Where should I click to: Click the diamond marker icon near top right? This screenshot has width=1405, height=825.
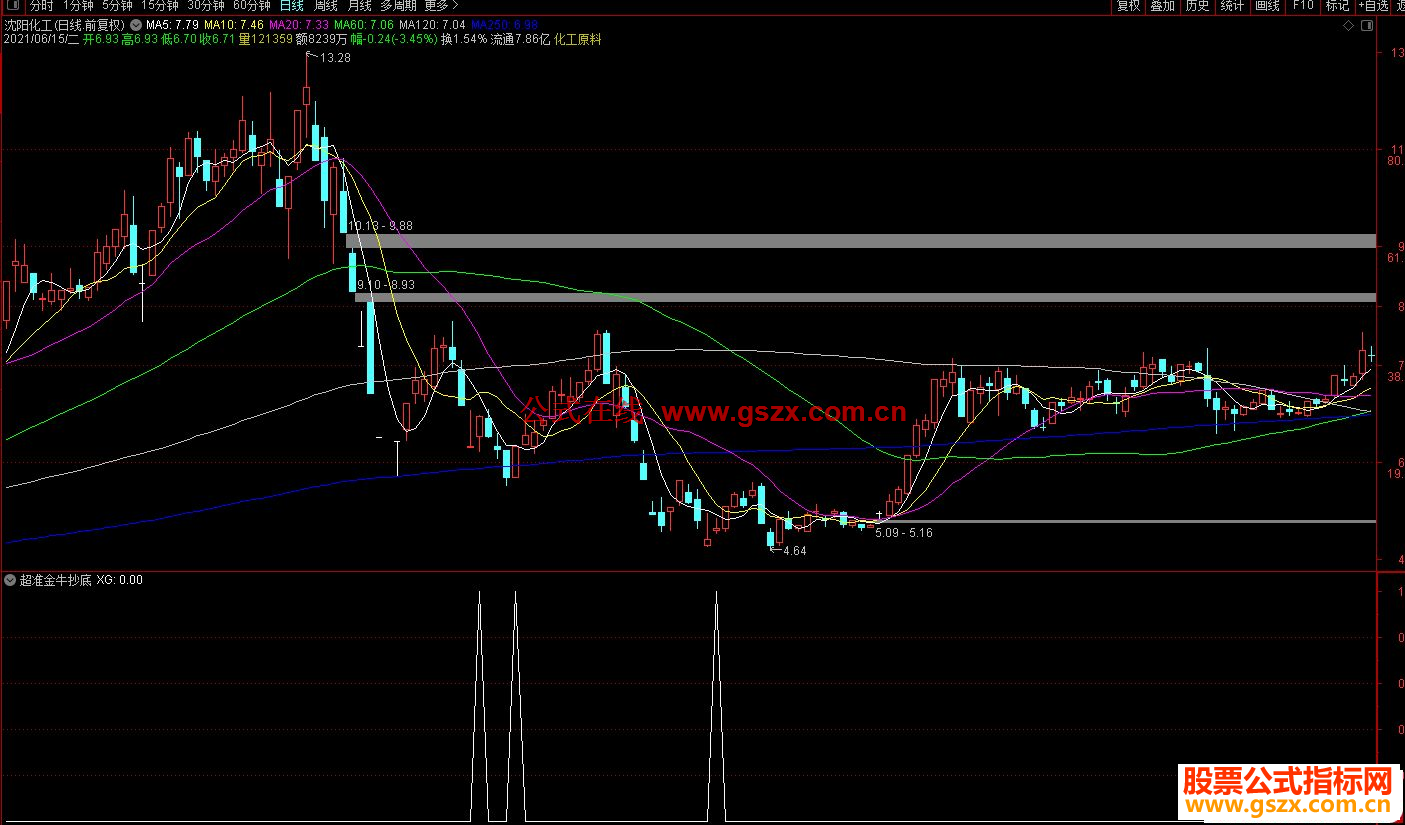(x=1349, y=25)
